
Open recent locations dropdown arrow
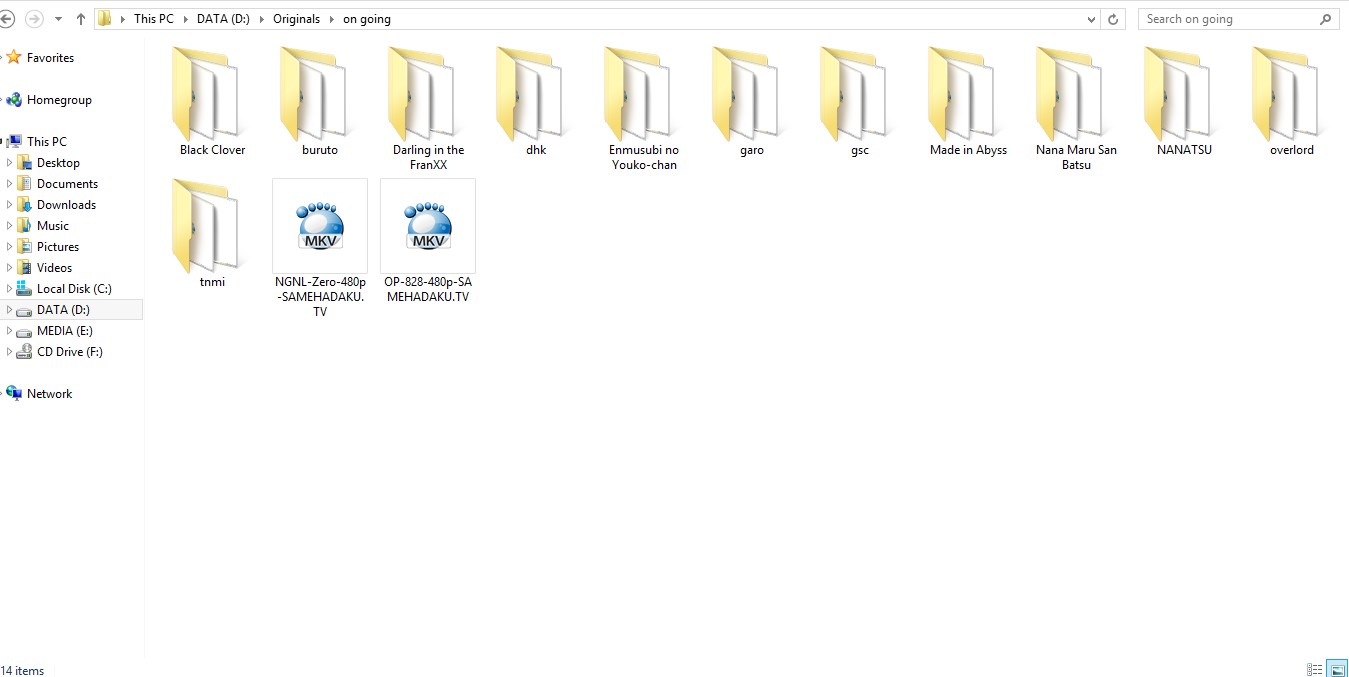(58, 19)
